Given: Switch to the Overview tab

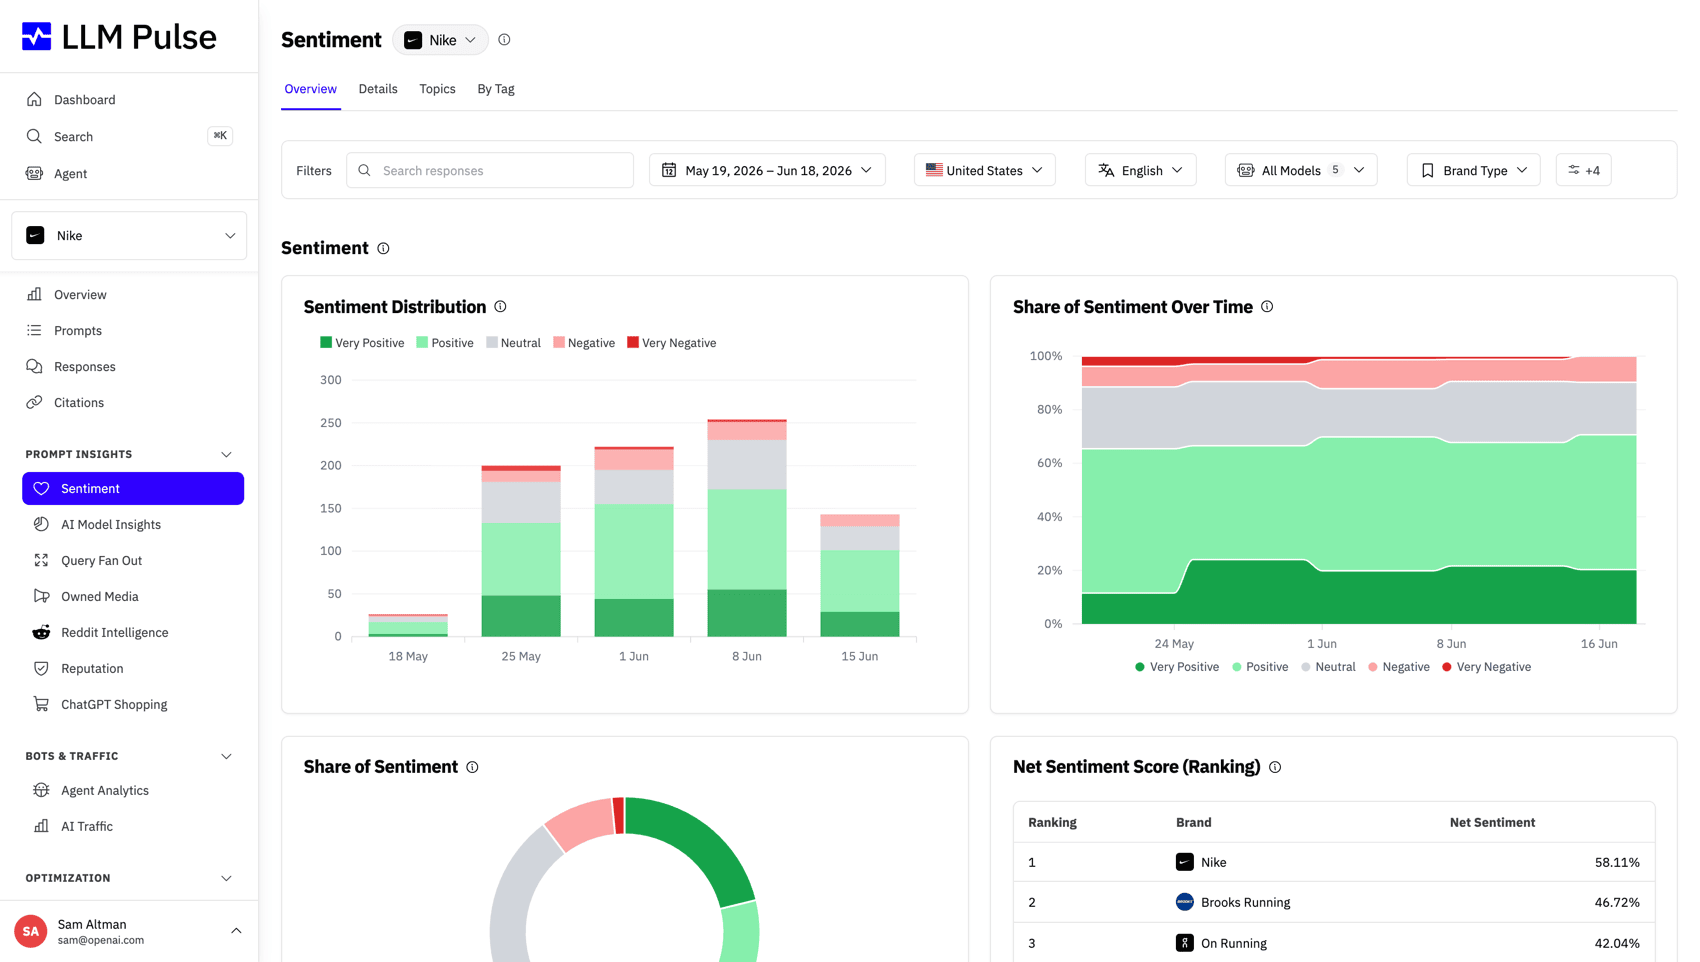Looking at the screenshot, I should point(310,89).
